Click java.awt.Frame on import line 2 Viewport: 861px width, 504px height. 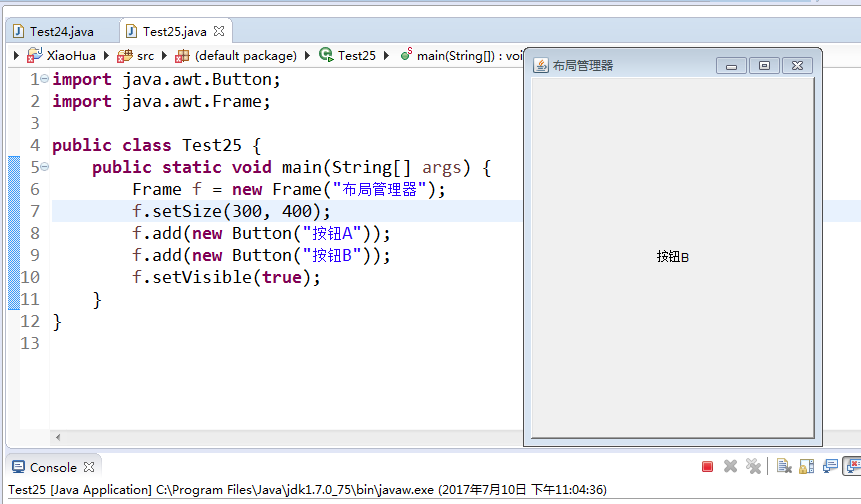pyautogui.click(x=192, y=102)
